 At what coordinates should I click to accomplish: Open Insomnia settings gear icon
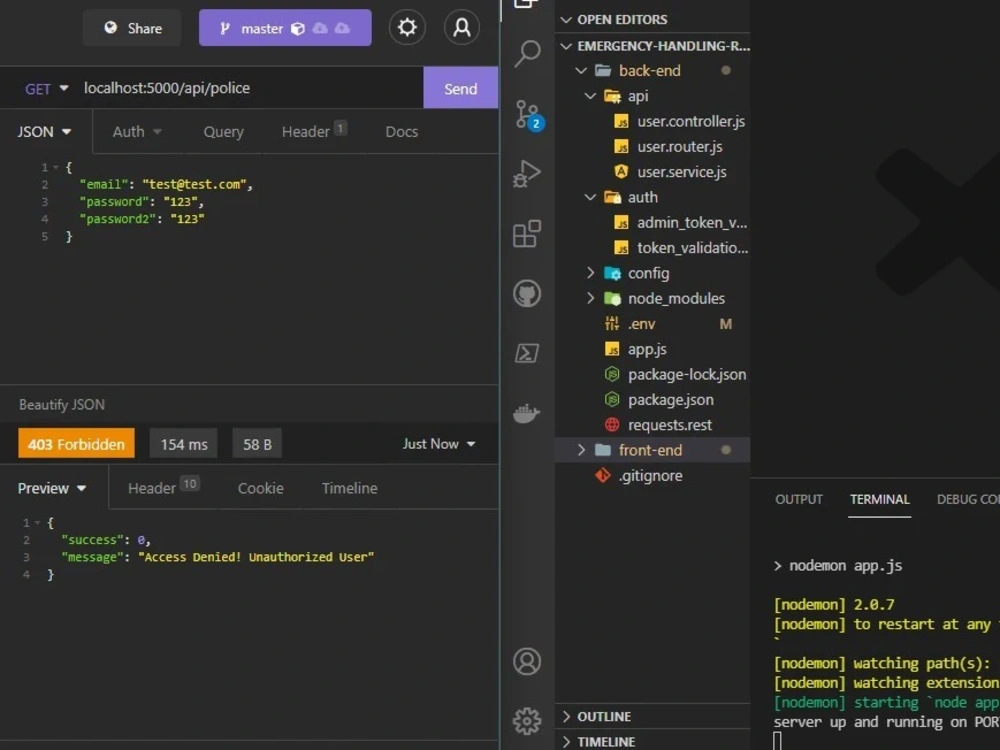click(x=407, y=27)
